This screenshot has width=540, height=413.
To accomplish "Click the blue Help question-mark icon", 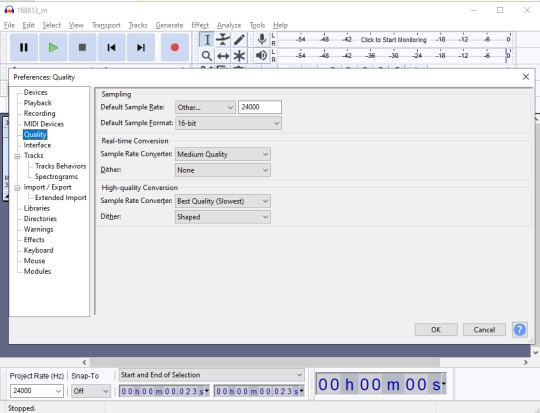I will pyautogui.click(x=520, y=330).
